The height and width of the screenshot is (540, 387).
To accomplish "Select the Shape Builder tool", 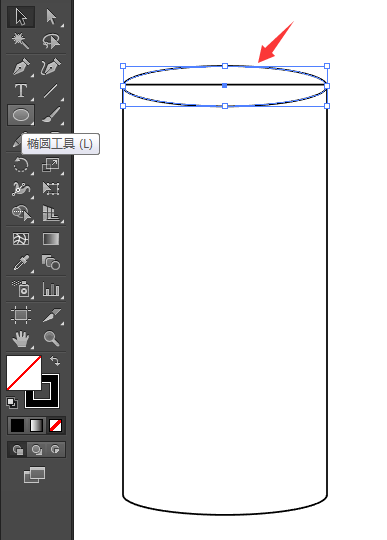I will pyautogui.click(x=21, y=213).
